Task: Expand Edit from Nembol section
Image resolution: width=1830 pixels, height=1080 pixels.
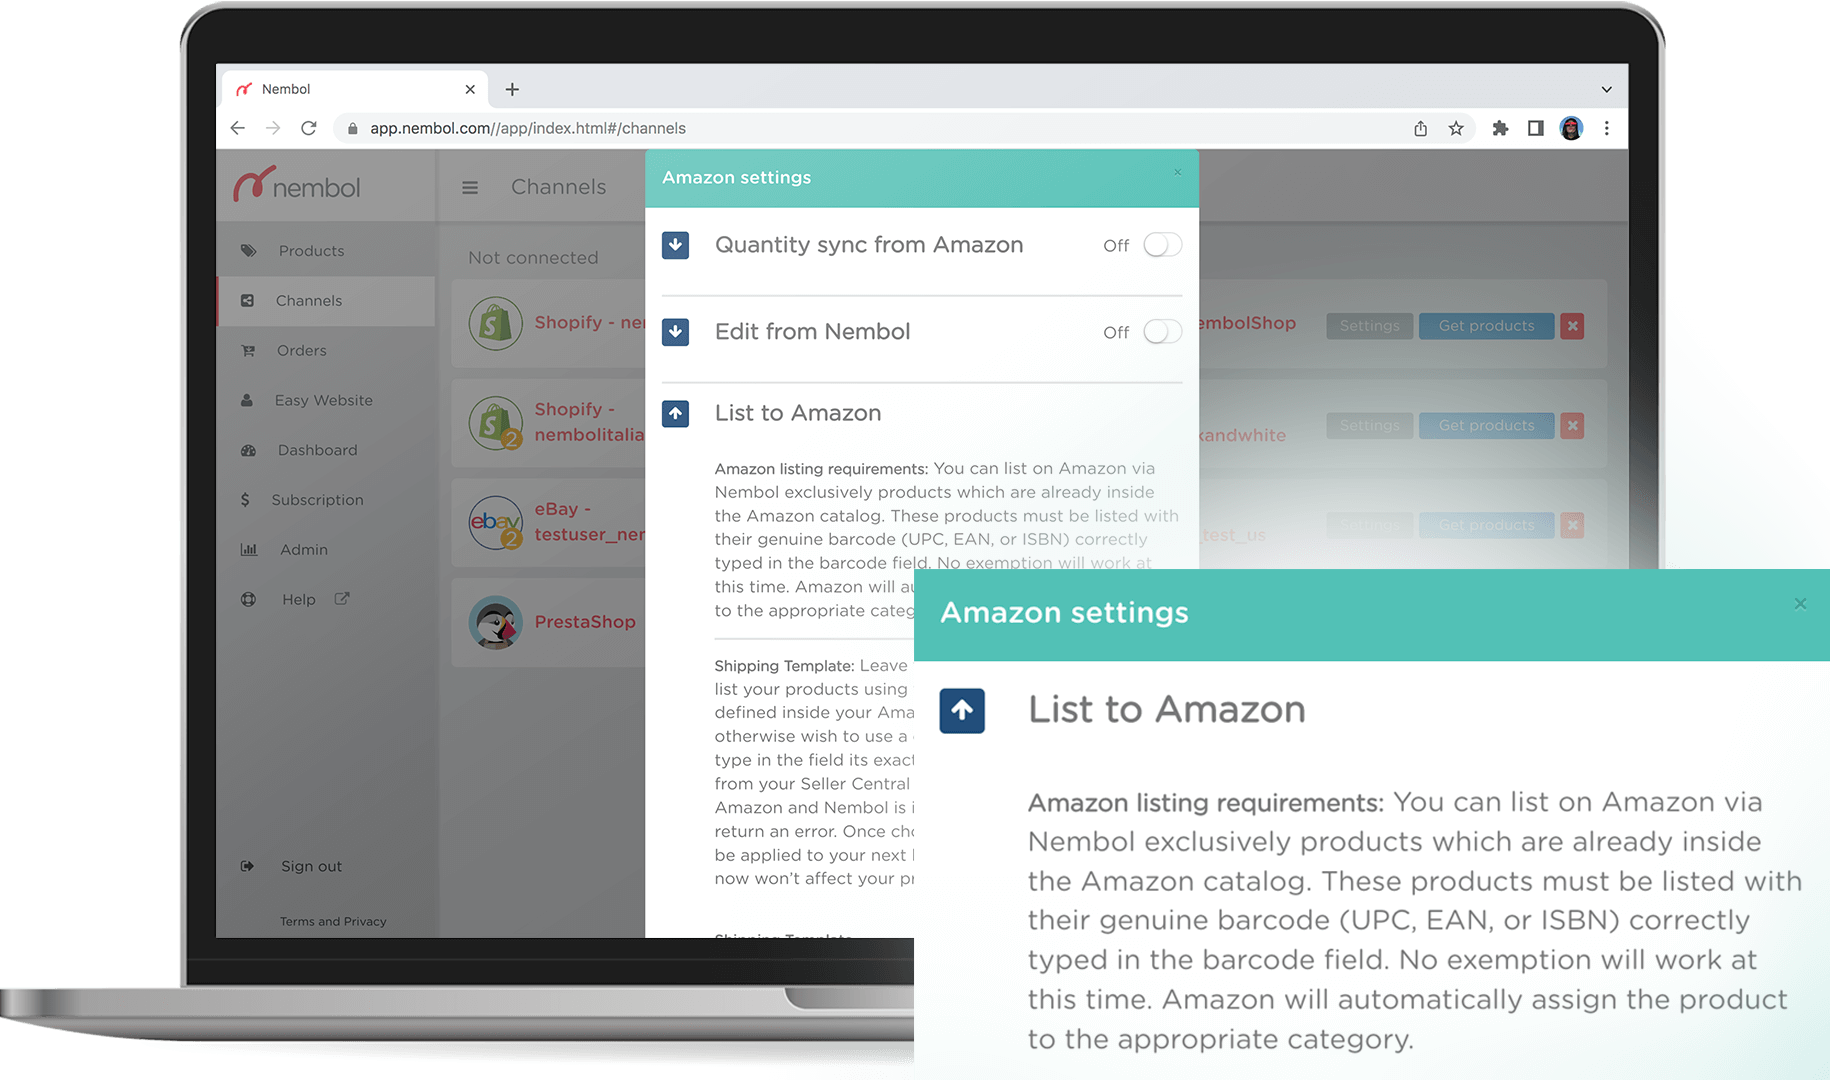Action: [676, 332]
